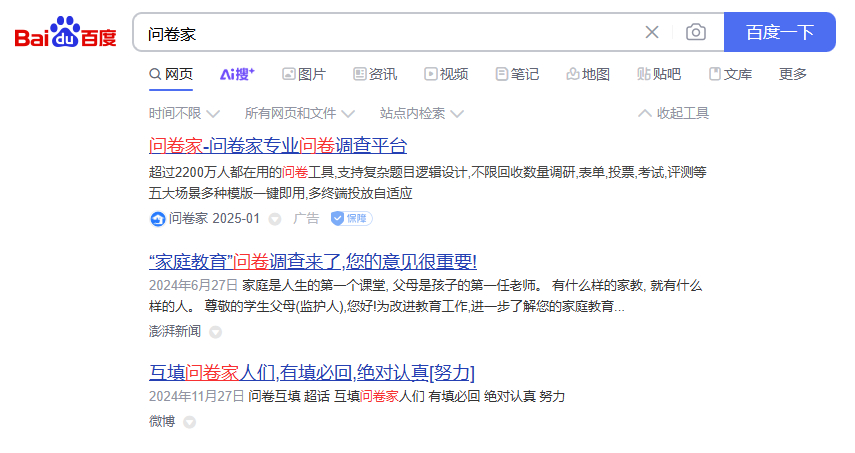Click the 微博 source label
This screenshot has width=855, height=453.
click(x=162, y=421)
